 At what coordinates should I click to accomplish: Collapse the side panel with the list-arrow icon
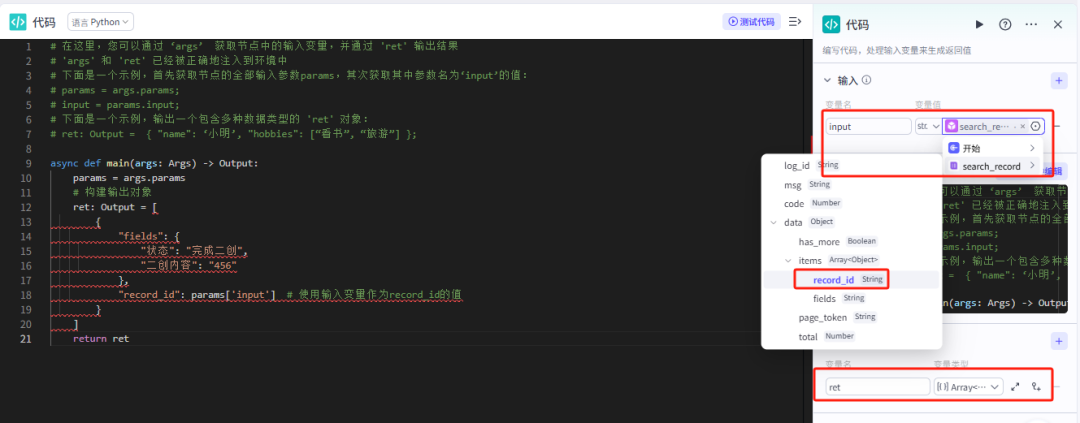tap(795, 22)
